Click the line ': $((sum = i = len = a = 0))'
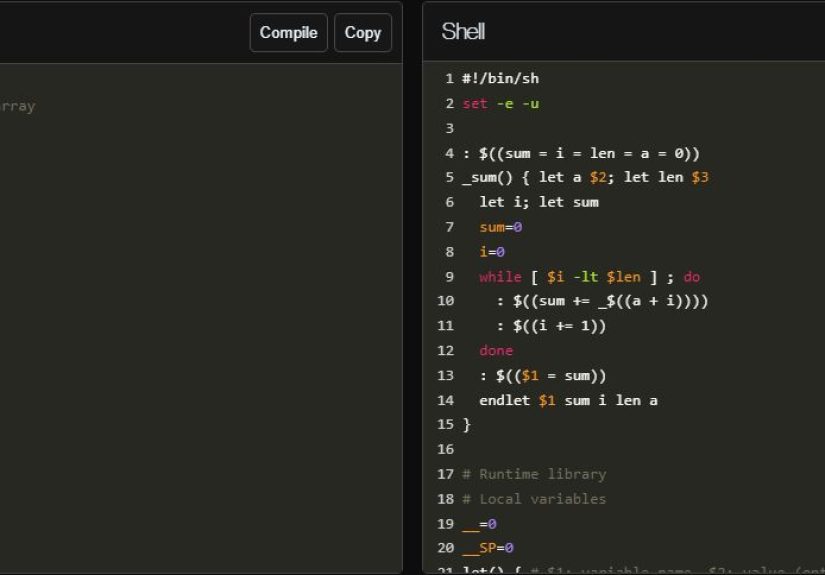 tap(581, 153)
